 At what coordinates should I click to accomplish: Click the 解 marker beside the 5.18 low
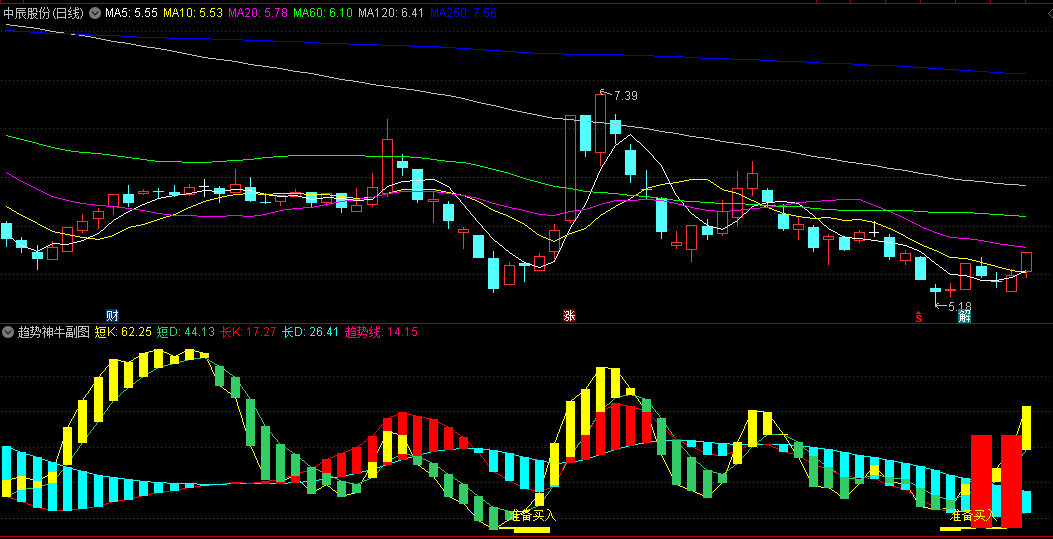pyautogui.click(x=964, y=316)
